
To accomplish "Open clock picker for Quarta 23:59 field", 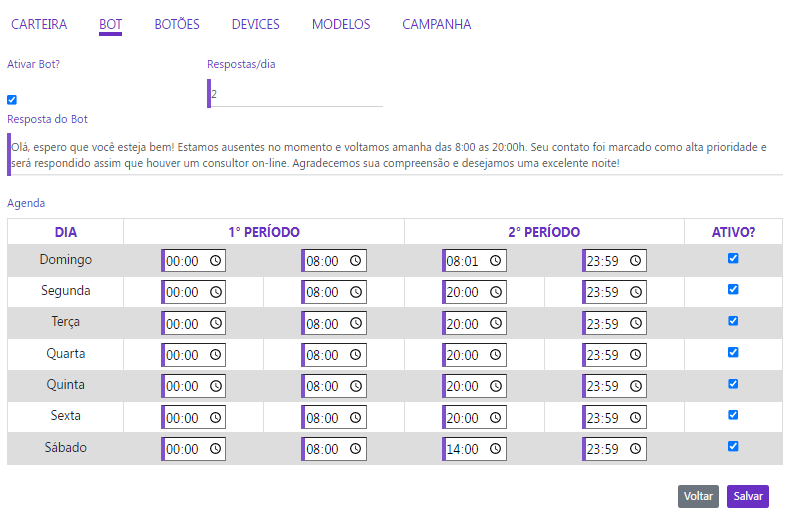I will pyautogui.click(x=636, y=355).
